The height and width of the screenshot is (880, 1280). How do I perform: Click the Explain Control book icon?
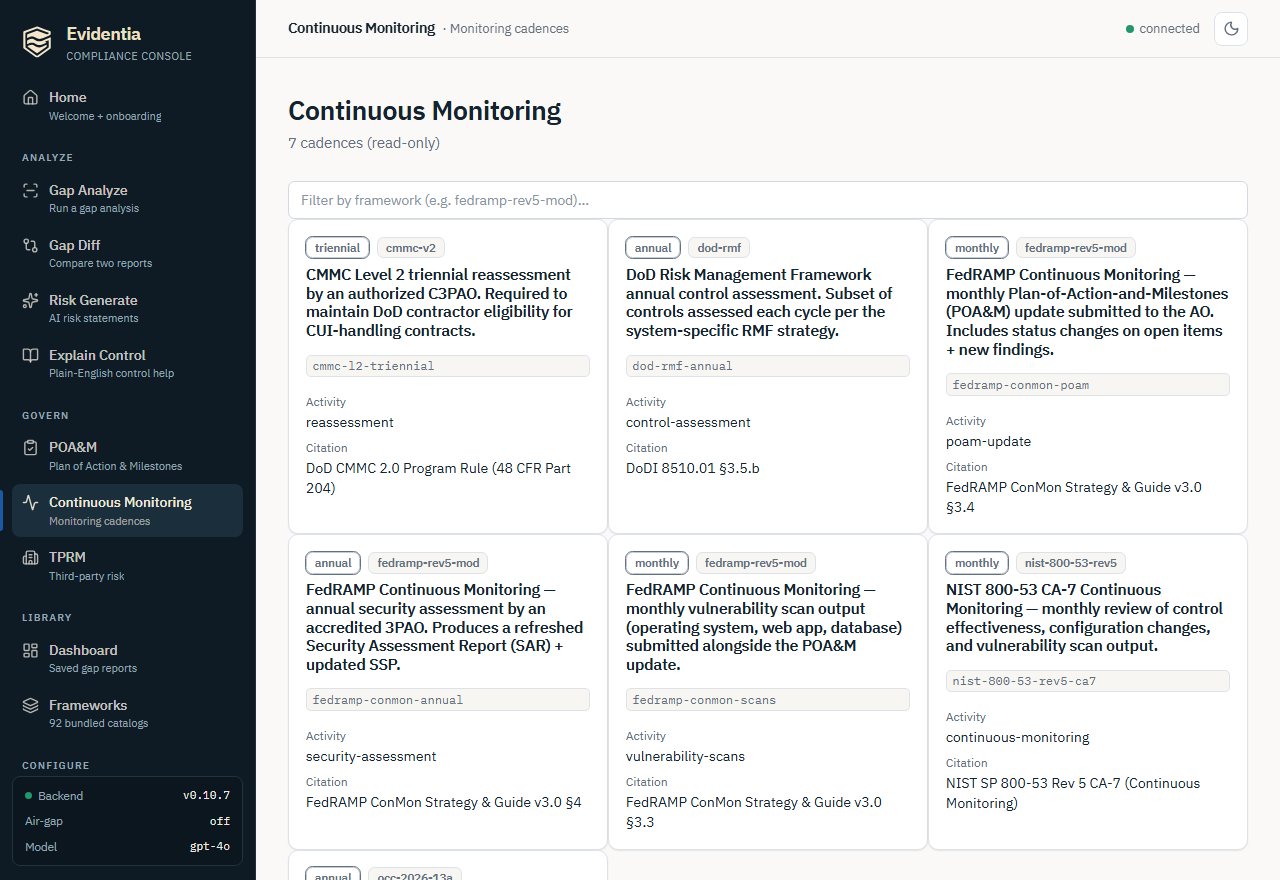[31, 355]
